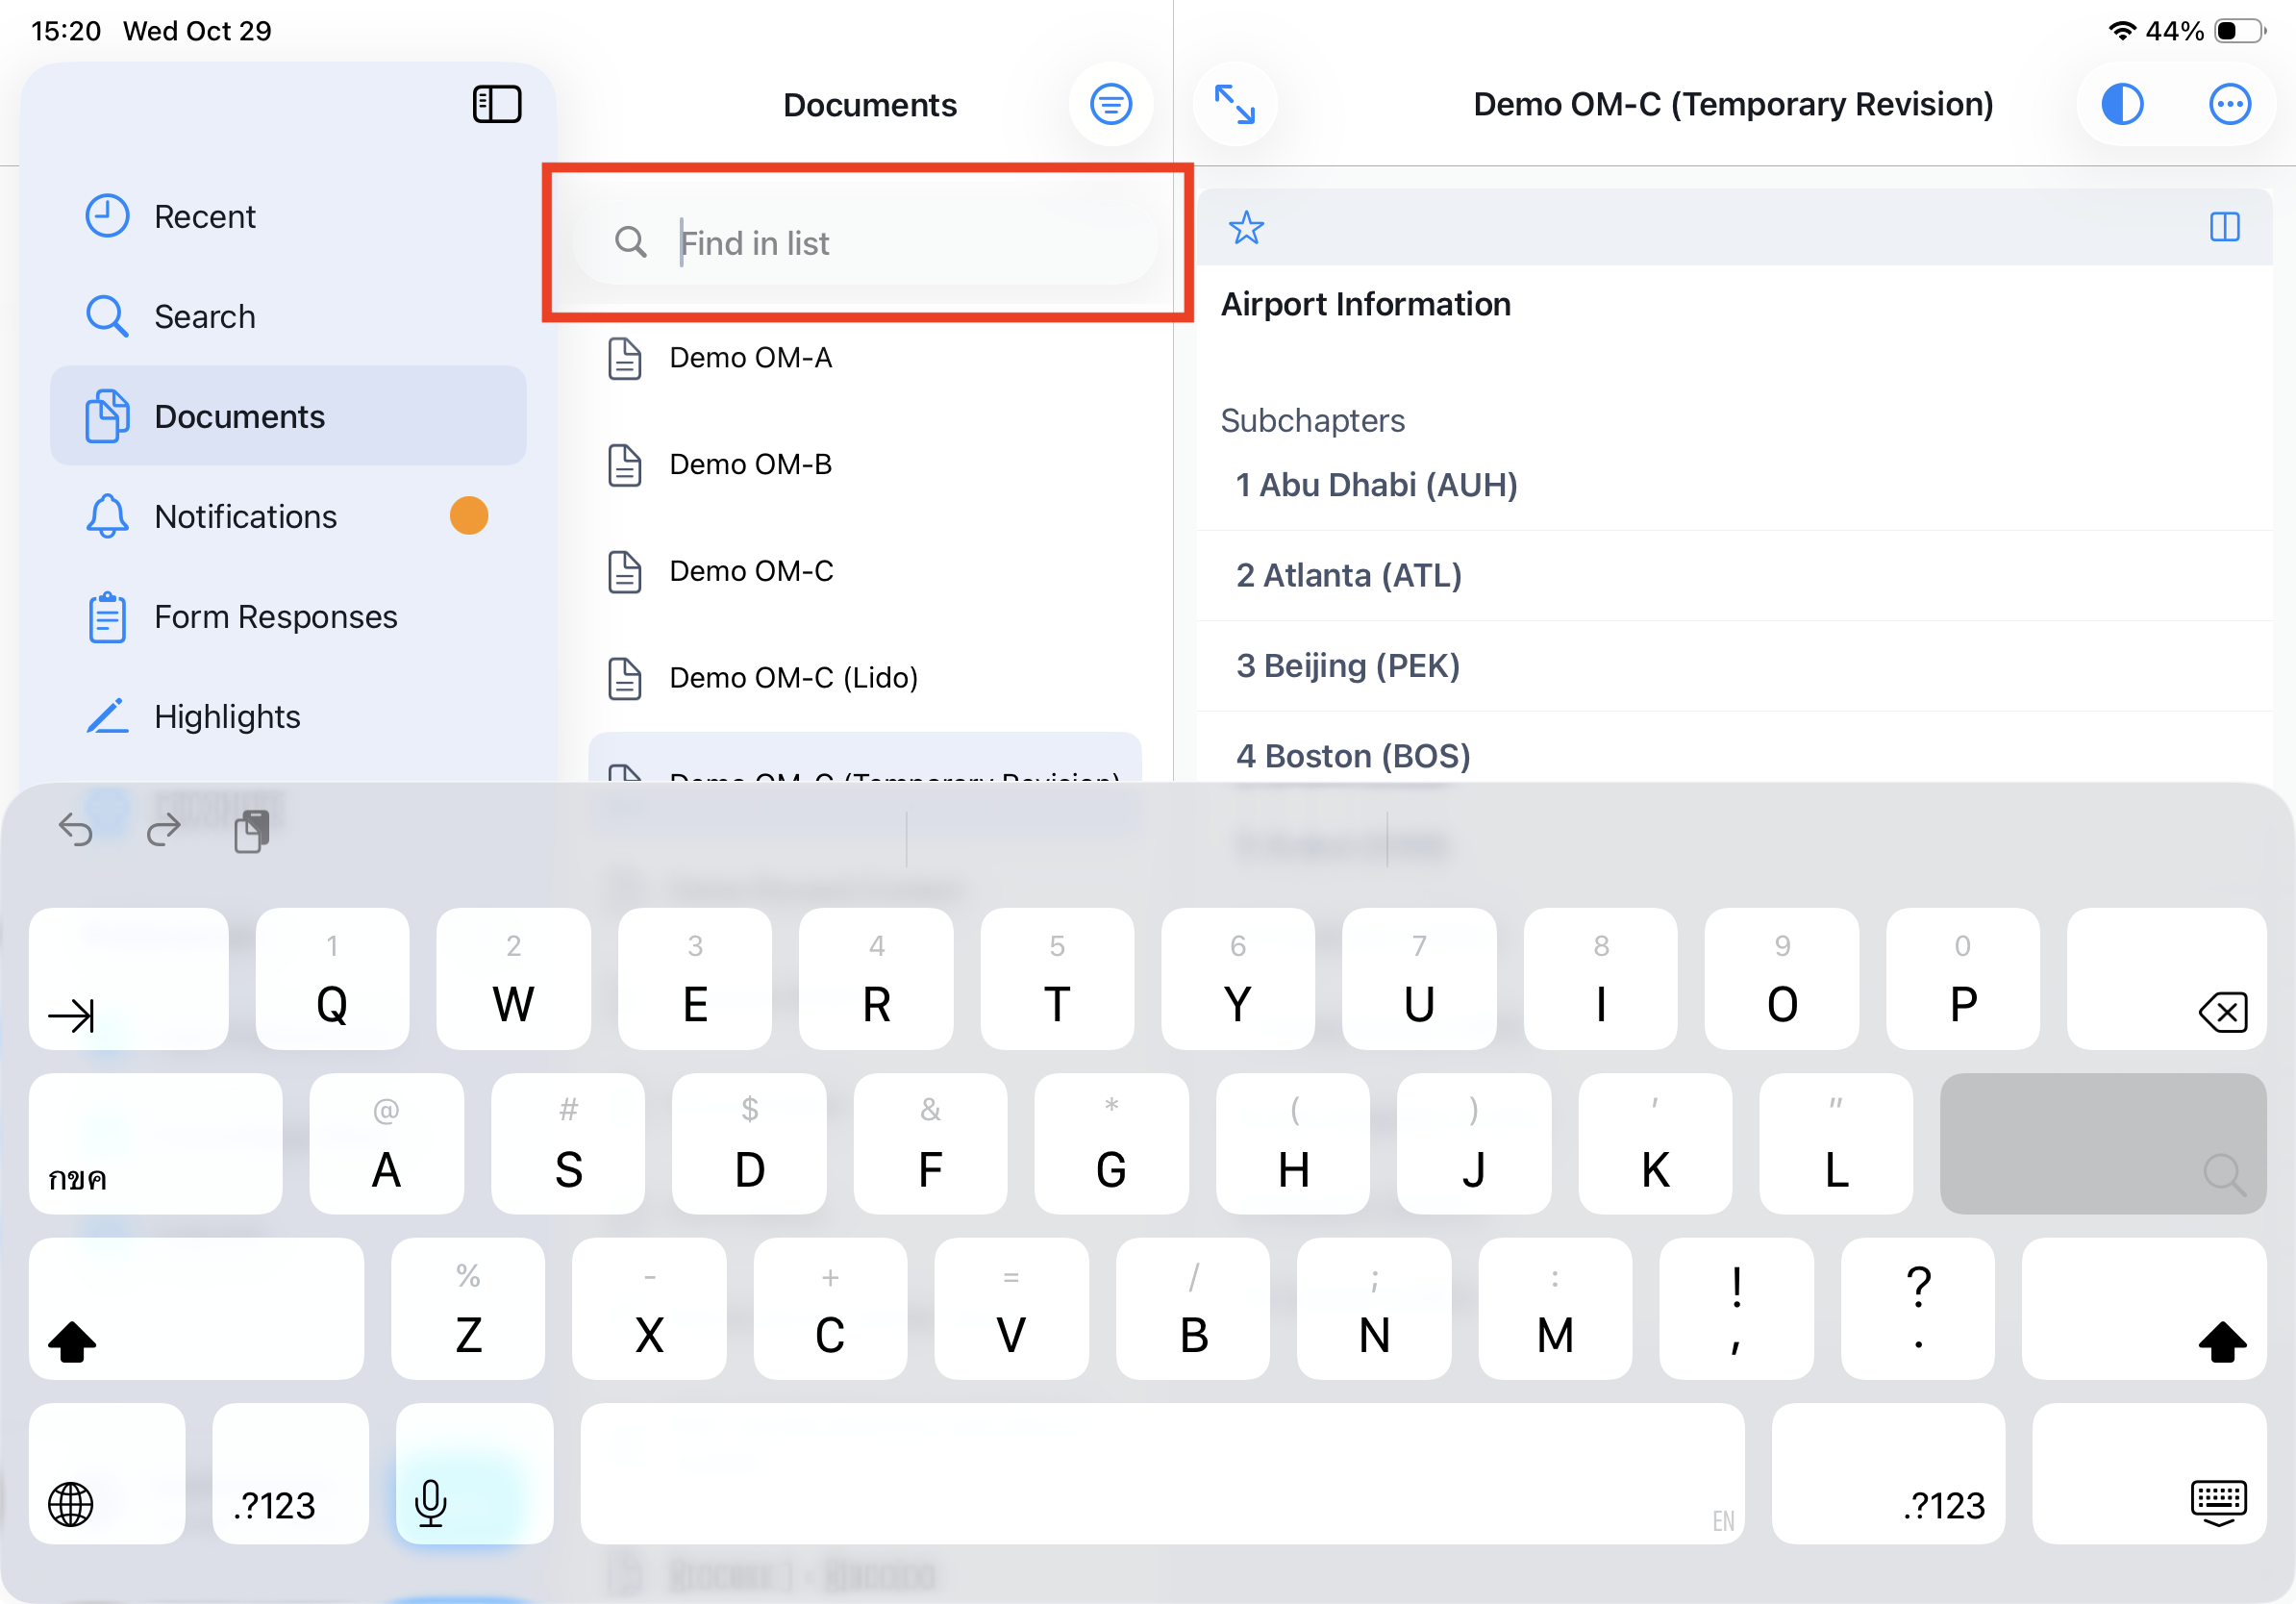Expand subchapter 3 Beijing (PEK)
The height and width of the screenshot is (1604, 2296).
coord(1347,666)
